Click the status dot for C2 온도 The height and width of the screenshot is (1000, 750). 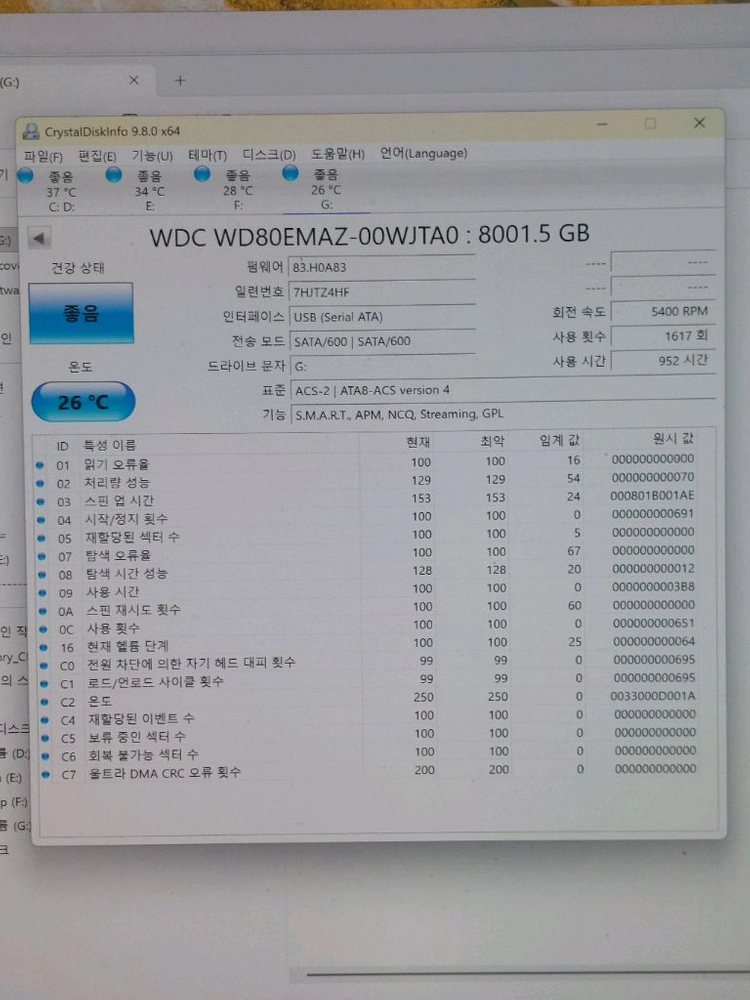pos(45,702)
